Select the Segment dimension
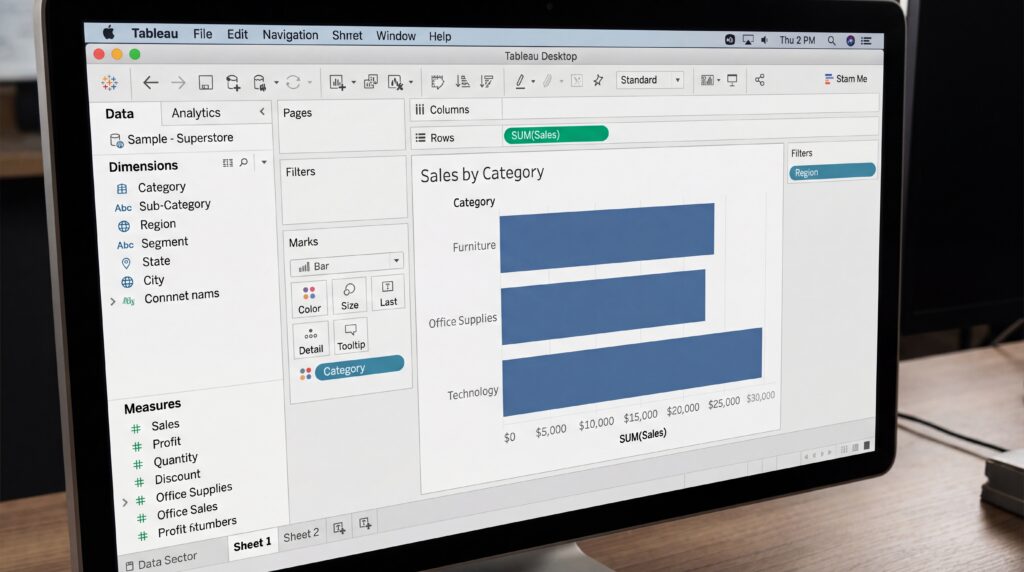The height and width of the screenshot is (572, 1024). 165,243
